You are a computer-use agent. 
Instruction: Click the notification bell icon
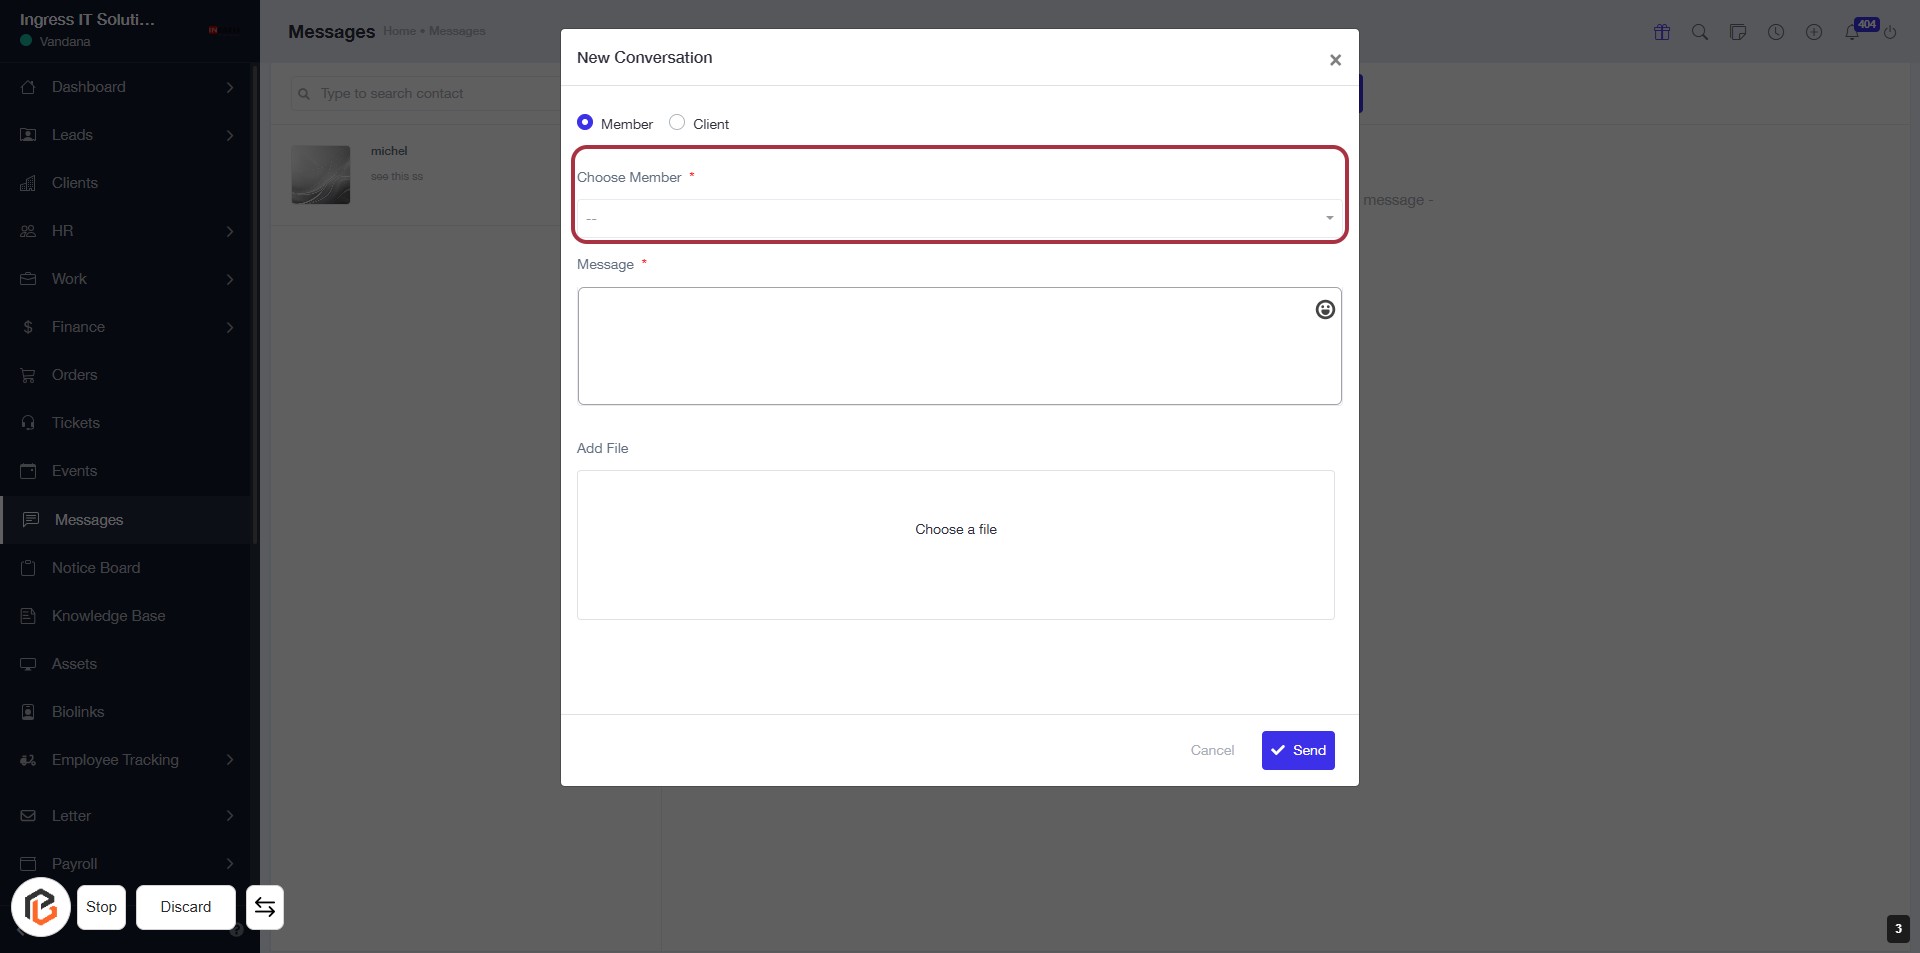click(x=1851, y=32)
